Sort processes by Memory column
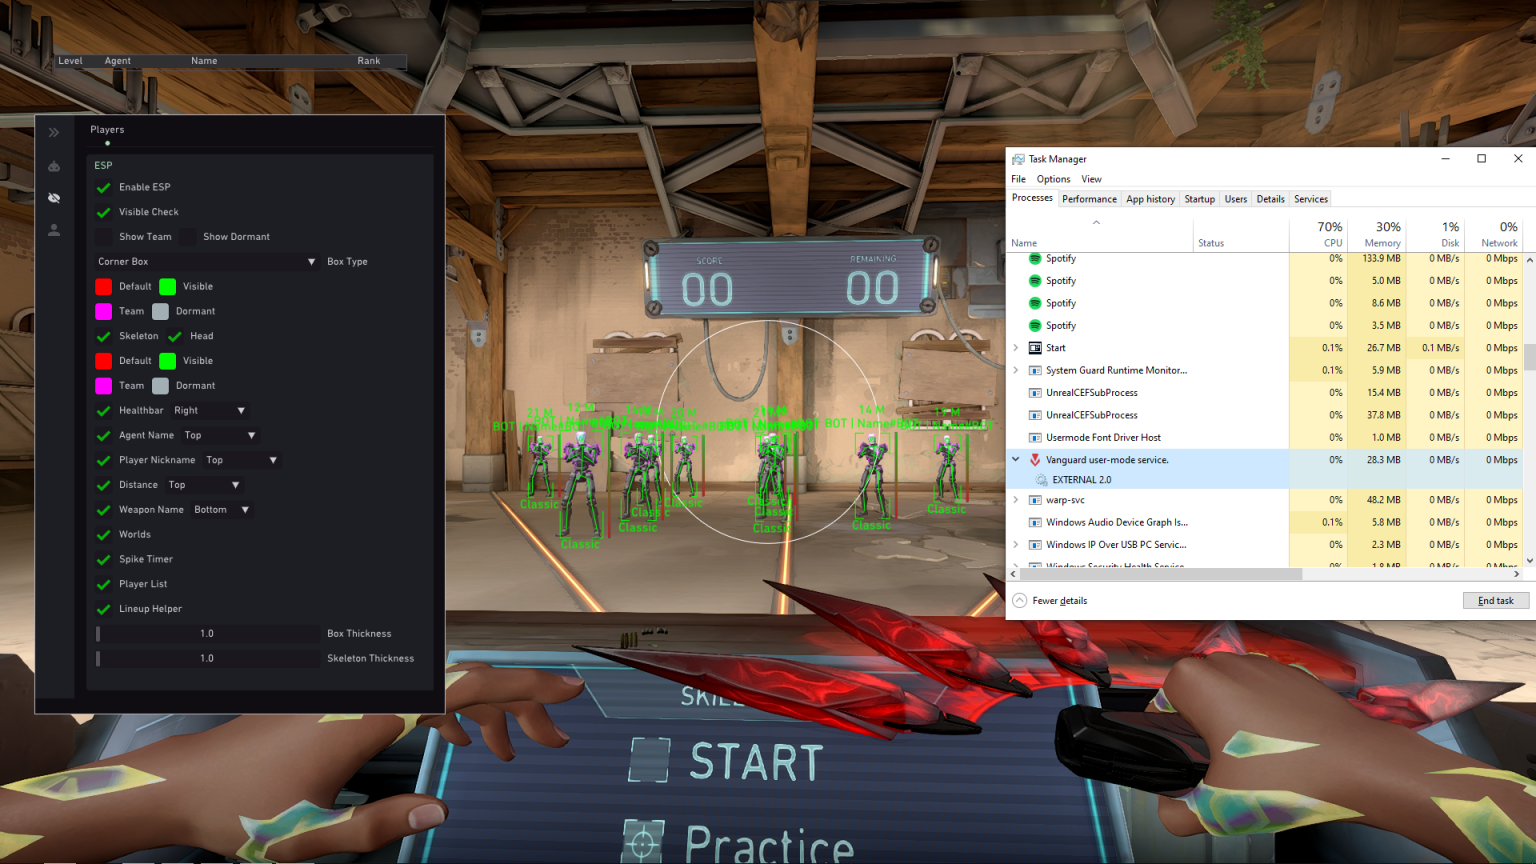Viewport: 1536px width, 864px height. 1378,234
